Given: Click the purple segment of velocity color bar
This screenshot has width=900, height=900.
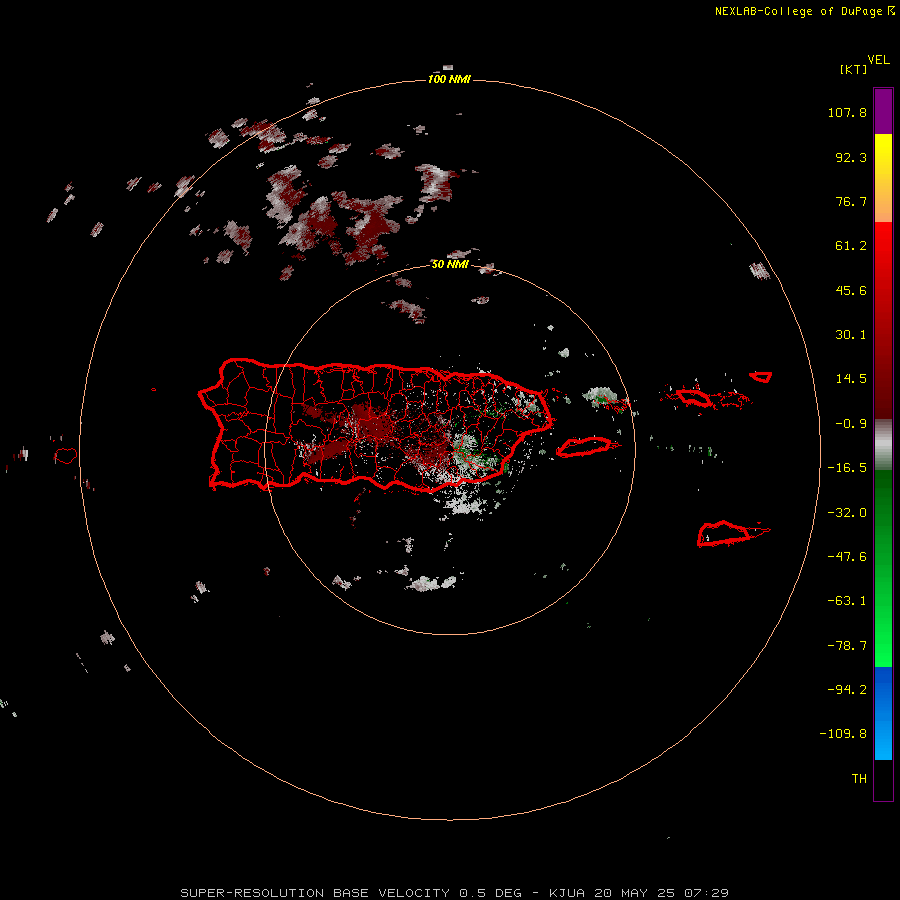Looking at the screenshot, I should [883, 111].
